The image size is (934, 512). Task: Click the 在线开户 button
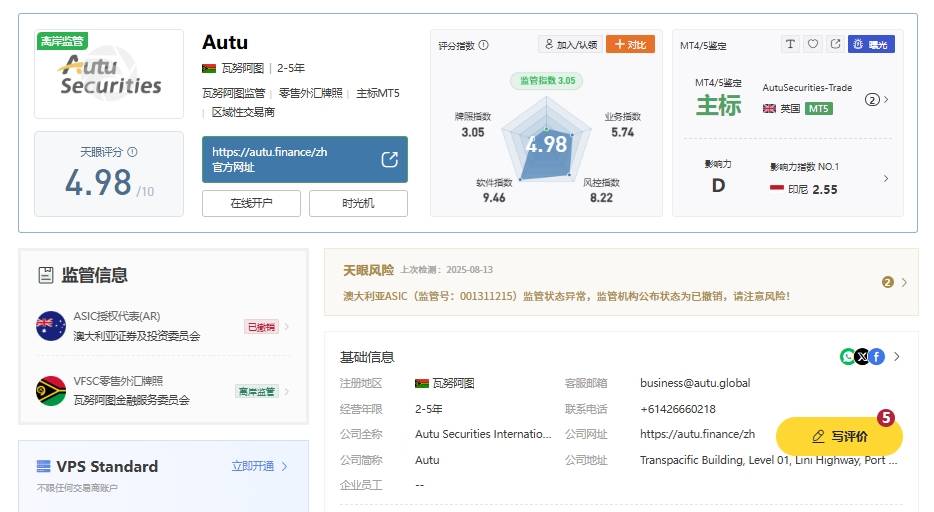tap(251, 203)
